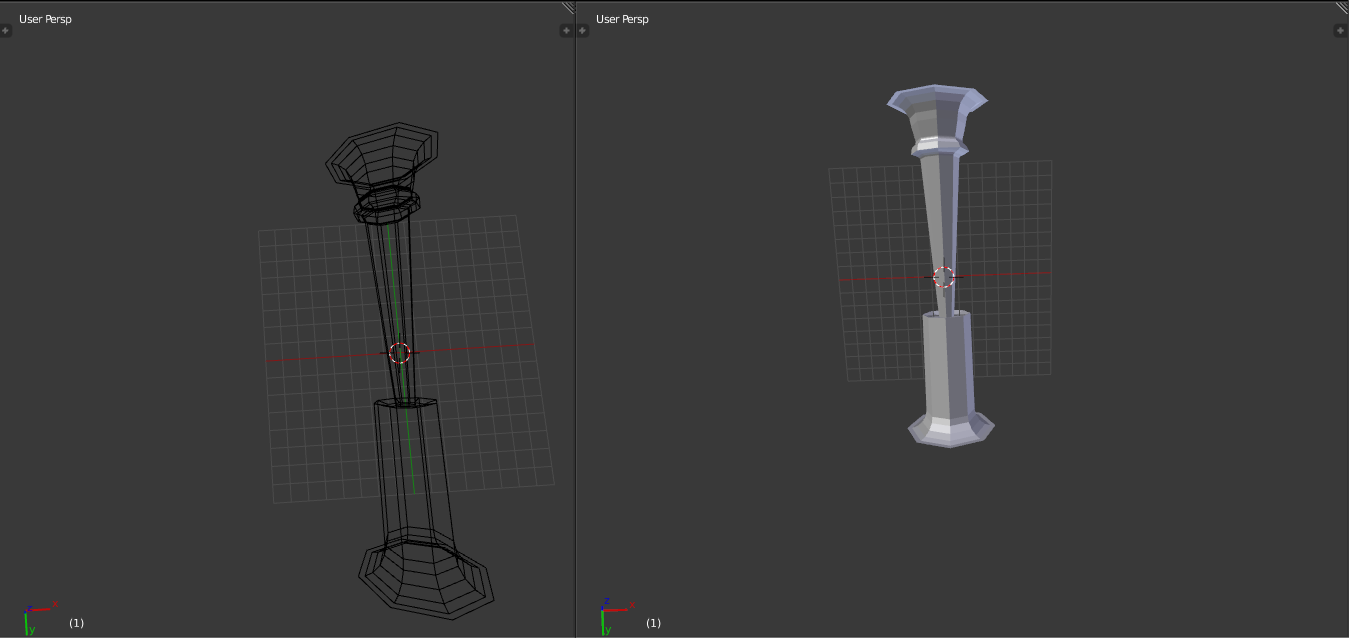Click the axis gizmo in right viewport
The image size is (1349, 638).
click(614, 615)
